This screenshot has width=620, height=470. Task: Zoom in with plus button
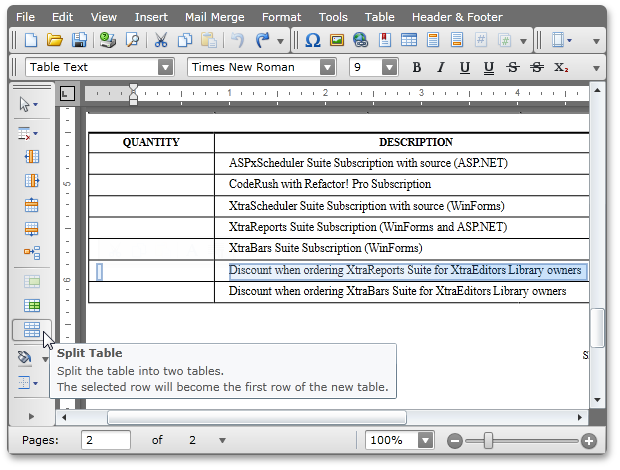589,441
